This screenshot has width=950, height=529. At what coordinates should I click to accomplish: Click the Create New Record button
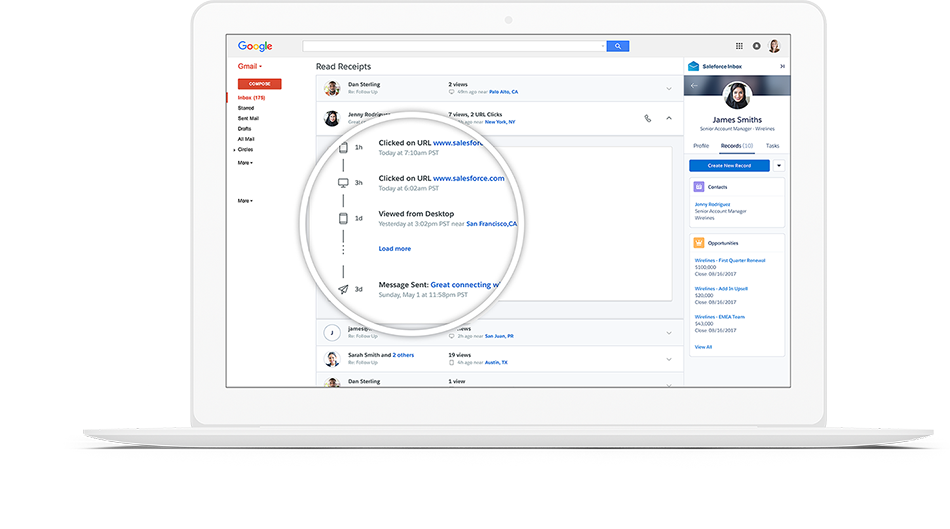pyautogui.click(x=729, y=165)
